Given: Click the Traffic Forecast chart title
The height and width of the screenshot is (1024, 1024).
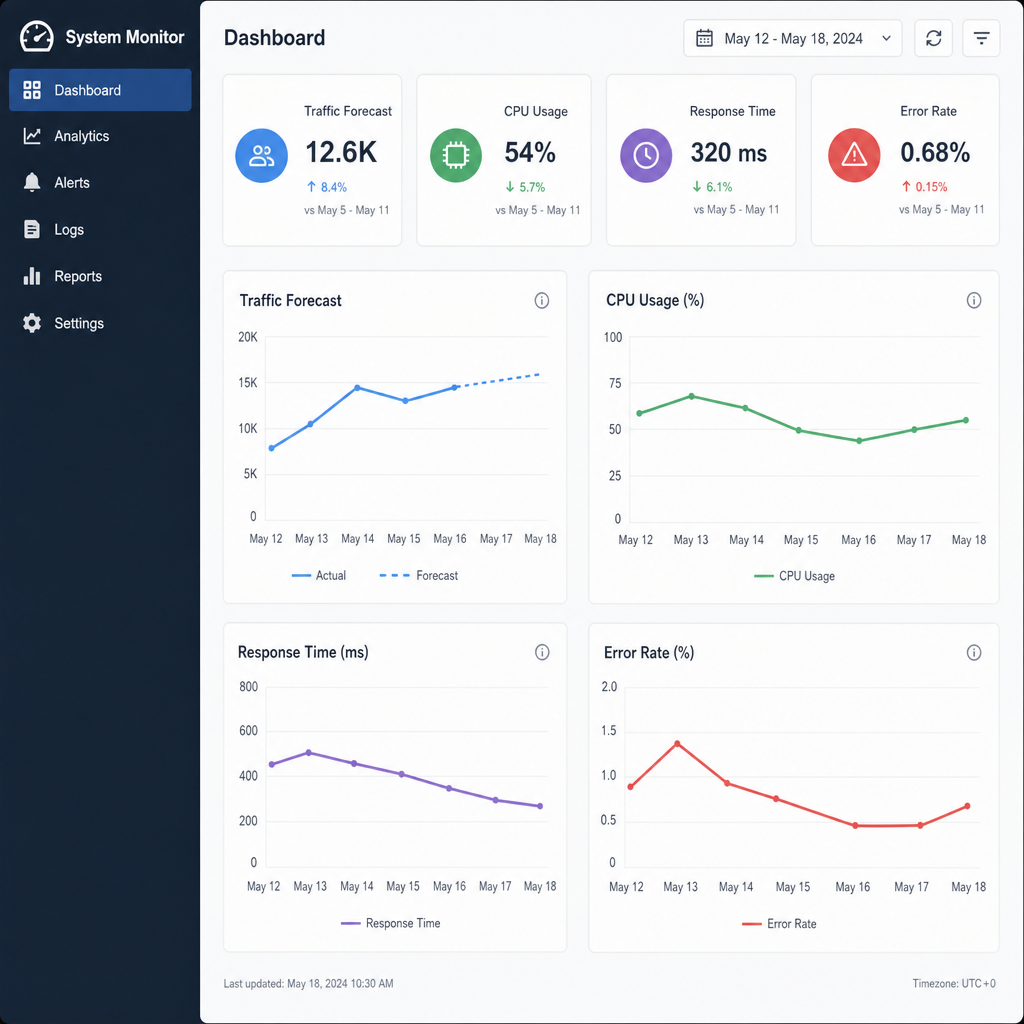Looking at the screenshot, I should (291, 300).
